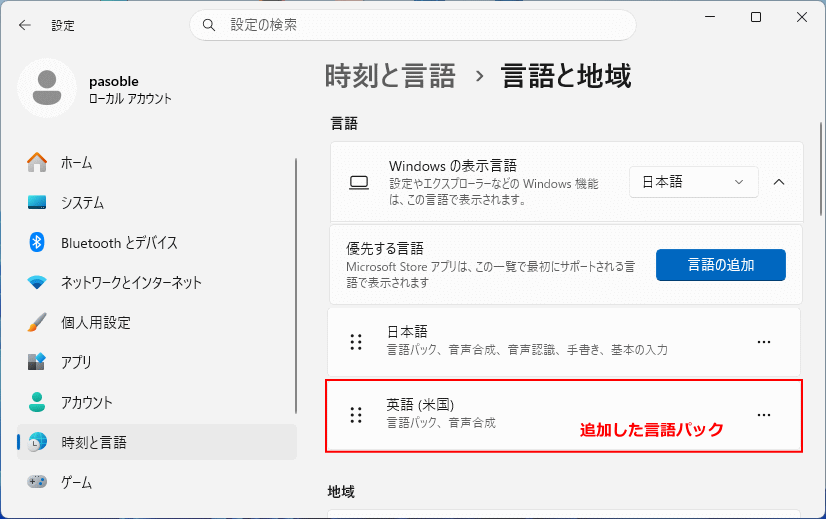Screen dimensions: 826x519
Task: Click the 言語の追加 button
Action: [x=721, y=265]
